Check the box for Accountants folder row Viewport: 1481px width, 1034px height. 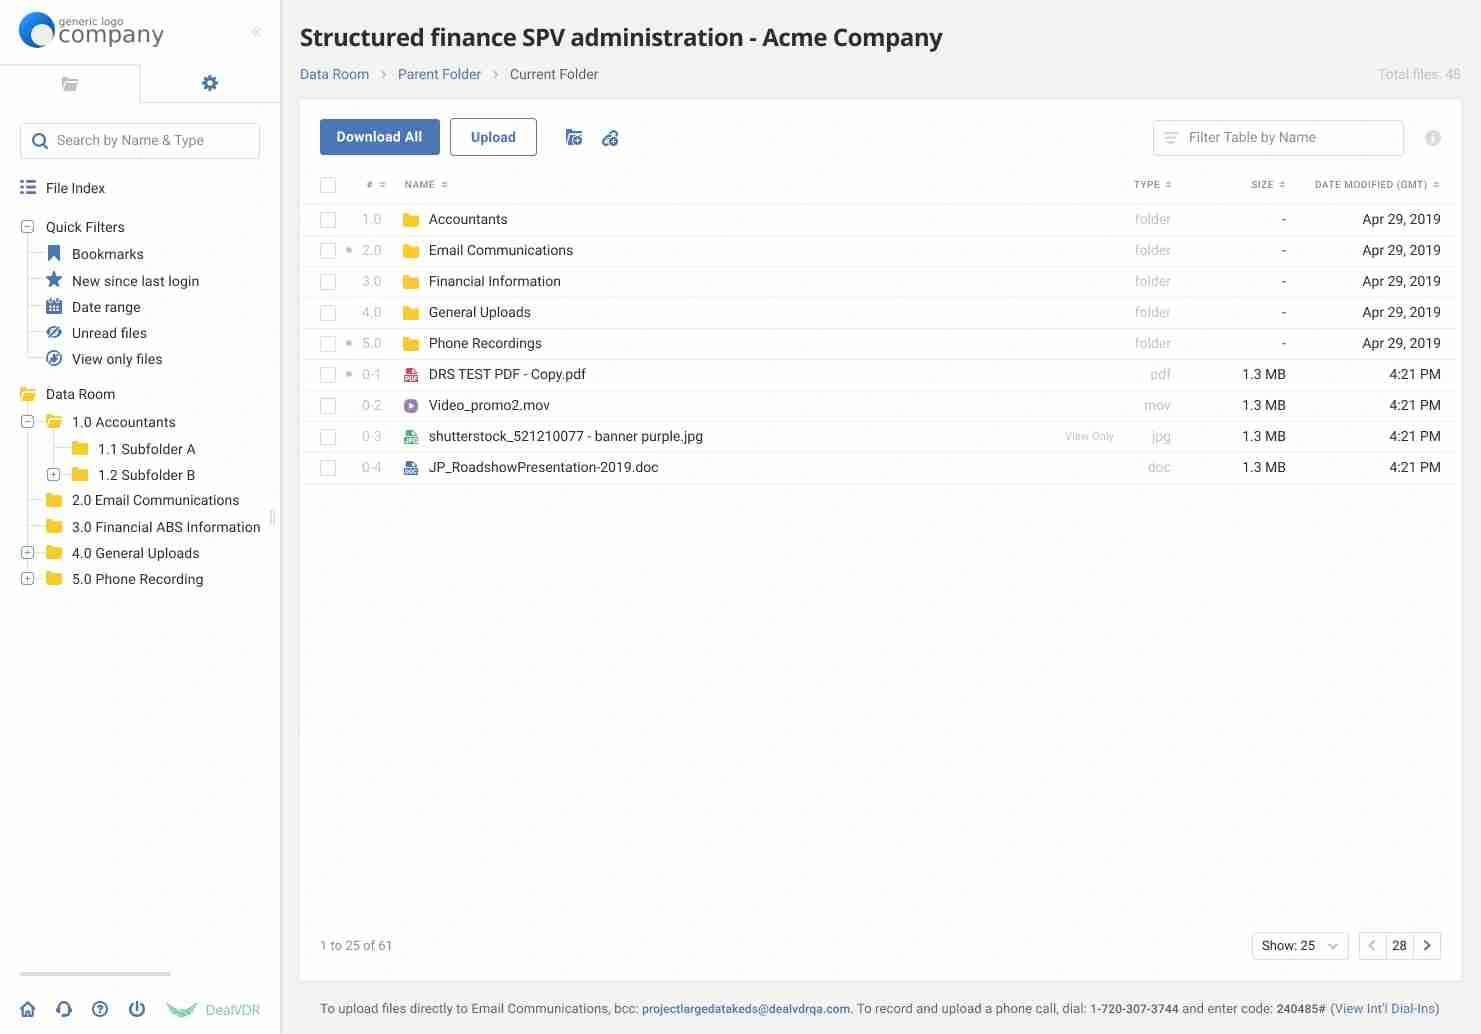click(328, 220)
